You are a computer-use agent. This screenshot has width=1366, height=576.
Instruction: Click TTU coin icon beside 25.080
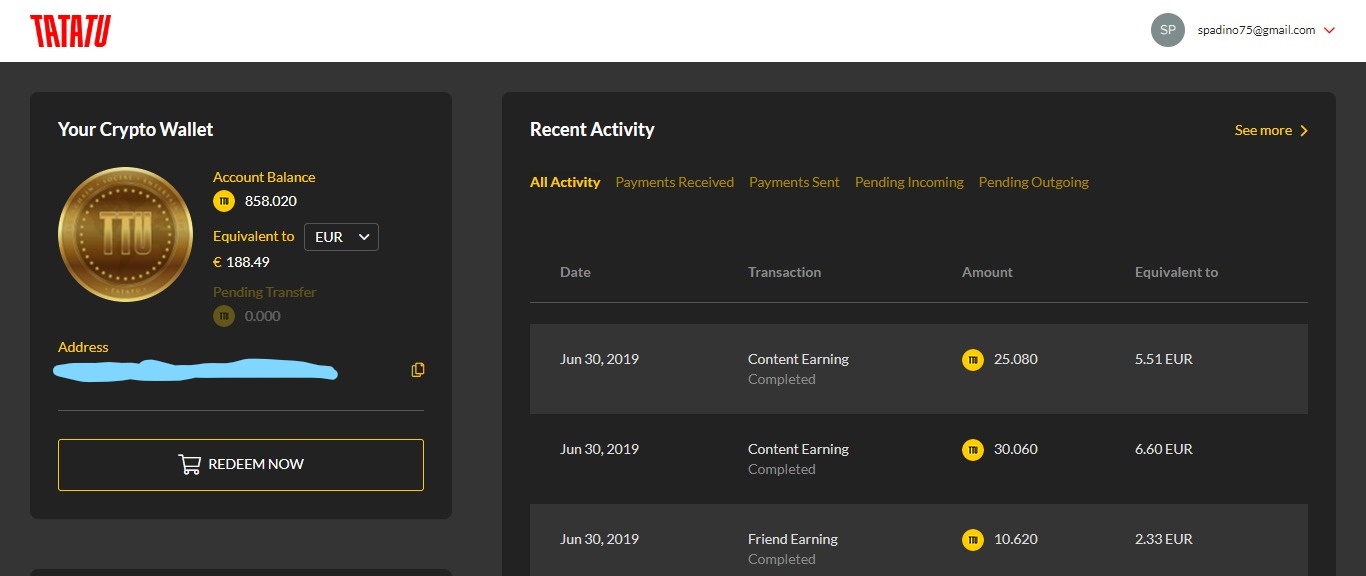point(972,360)
